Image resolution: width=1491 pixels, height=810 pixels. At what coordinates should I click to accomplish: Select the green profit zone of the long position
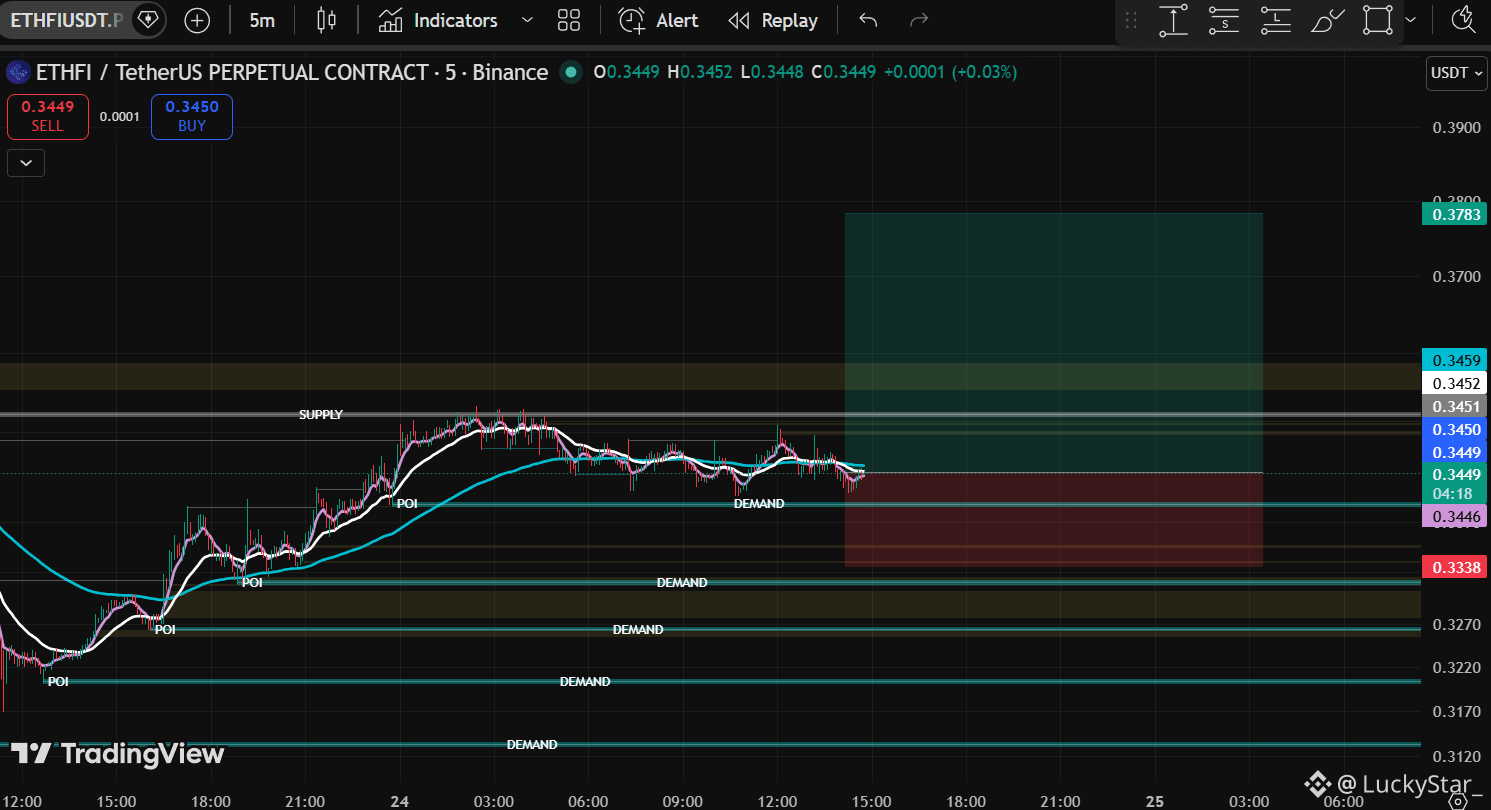tap(1053, 342)
